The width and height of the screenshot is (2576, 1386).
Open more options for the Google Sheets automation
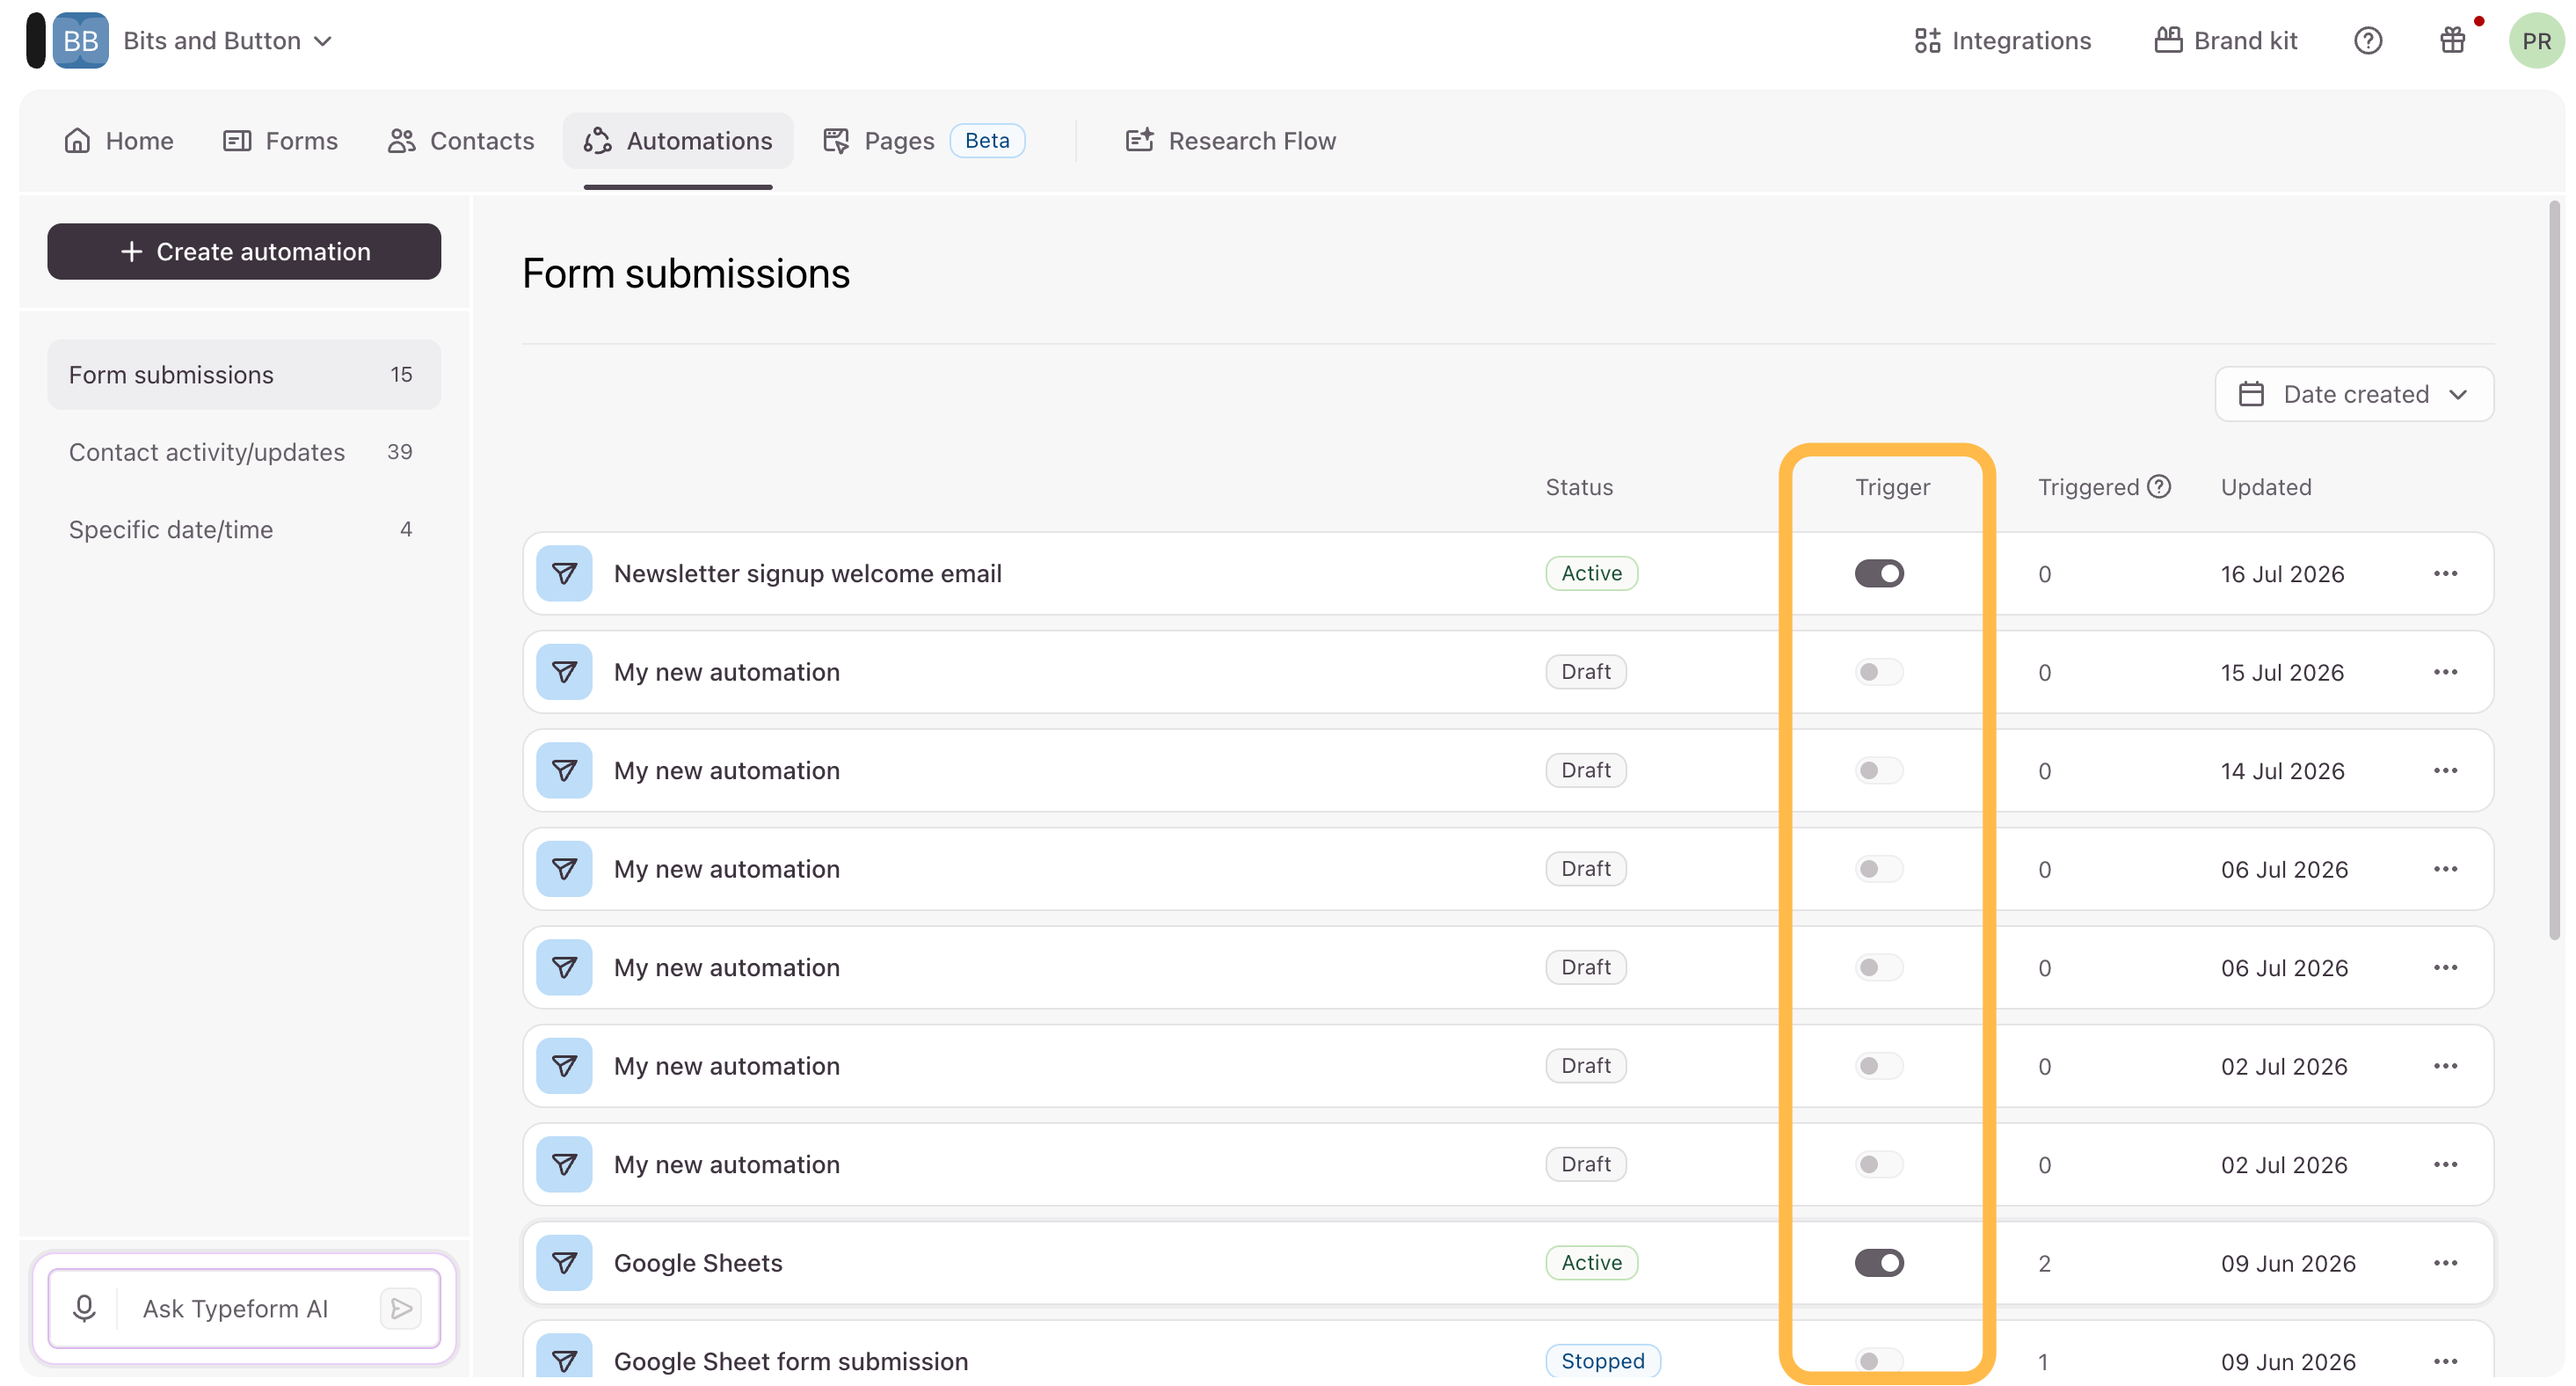[x=2446, y=1263]
